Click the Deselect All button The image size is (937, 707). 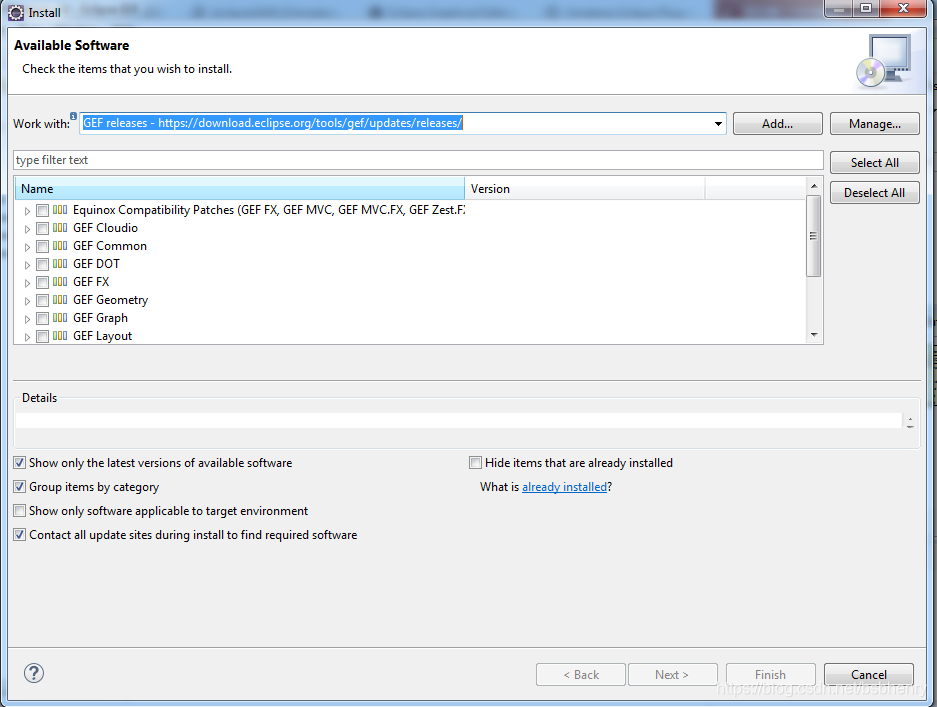(874, 192)
